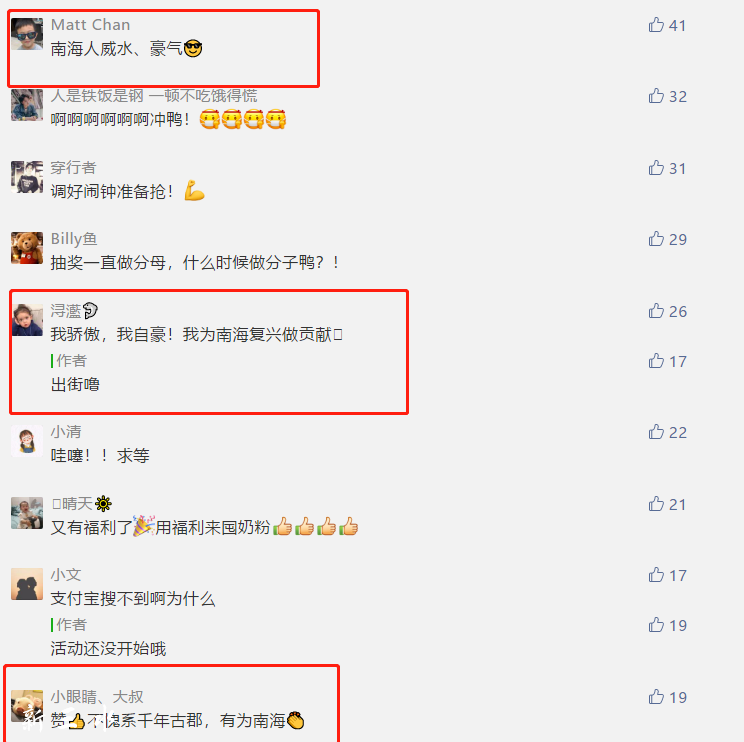The image size is (744, 742).
Task: Like author's reply 出街噜
Action: click(656, 361)
